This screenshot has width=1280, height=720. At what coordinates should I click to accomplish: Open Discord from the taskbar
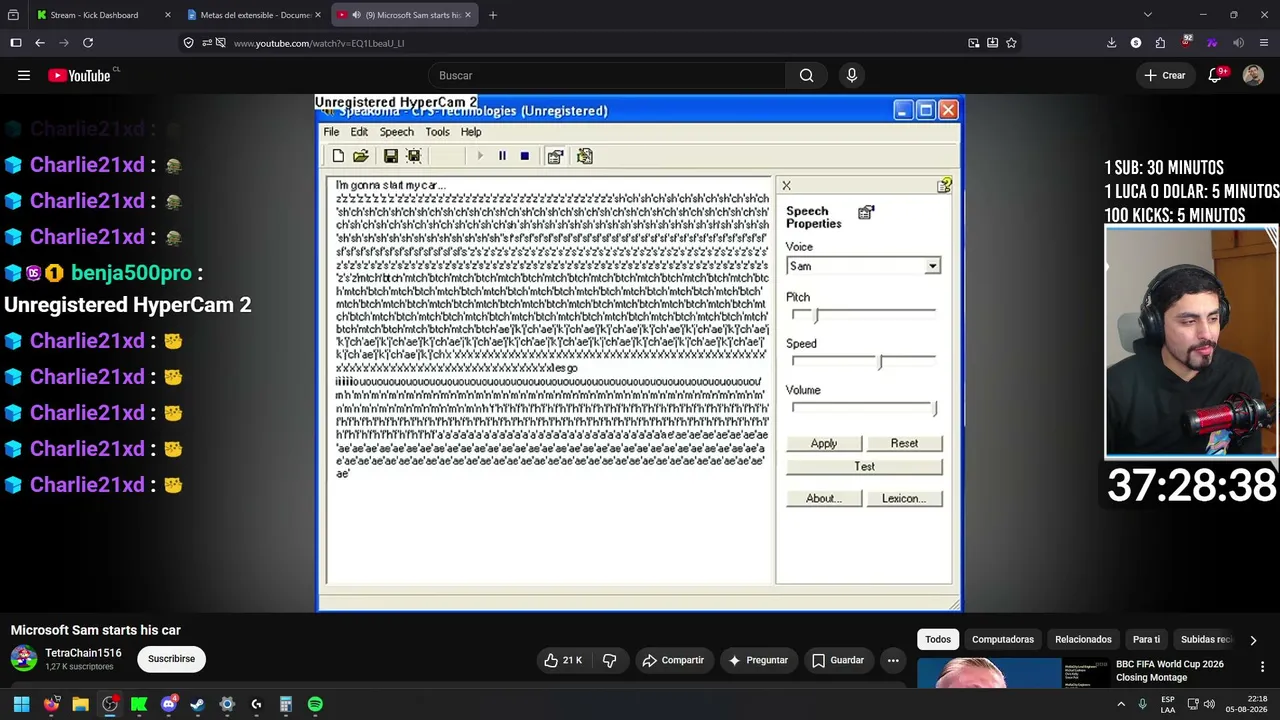[x=168, y=704]
